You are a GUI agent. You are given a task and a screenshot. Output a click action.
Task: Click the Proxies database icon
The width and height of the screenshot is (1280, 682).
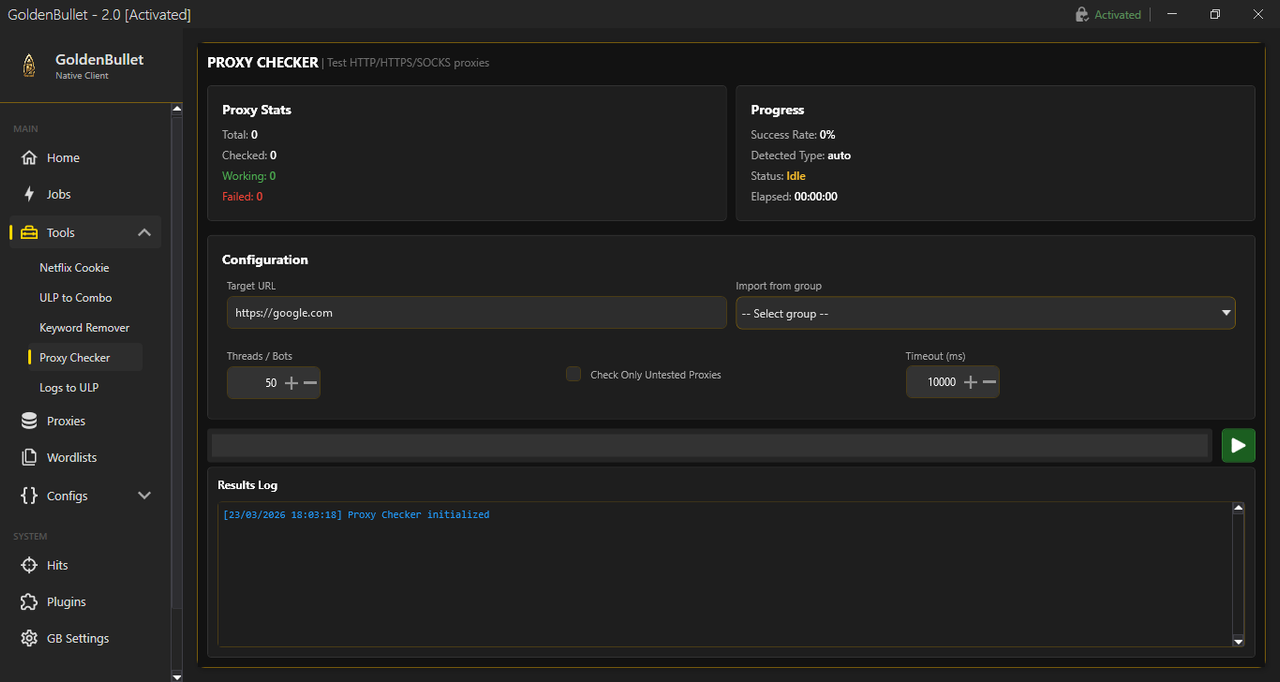point(29,421)
